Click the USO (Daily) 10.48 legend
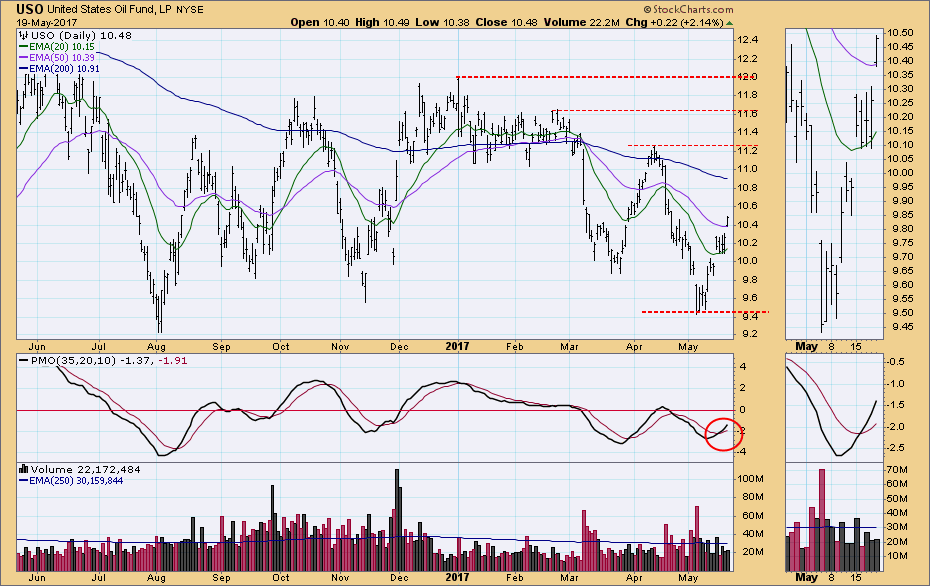930x586 pixels. pos(81,35)
